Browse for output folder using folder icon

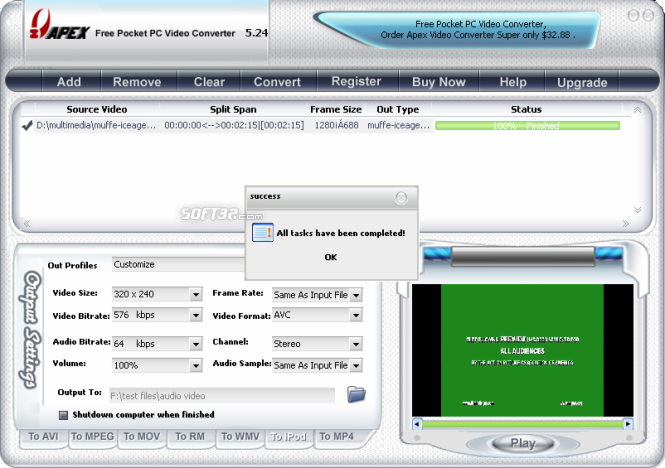(356, 394)
